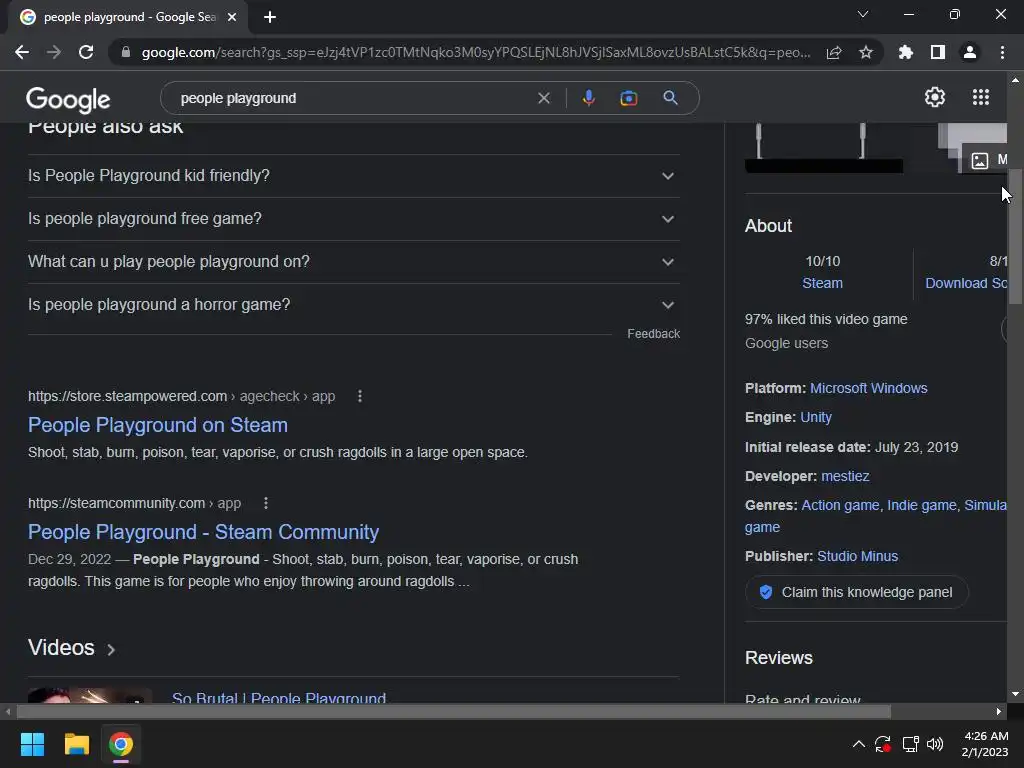Clear the search box text
This screenshot has width=1024, height=768.
tap(543, 98)
